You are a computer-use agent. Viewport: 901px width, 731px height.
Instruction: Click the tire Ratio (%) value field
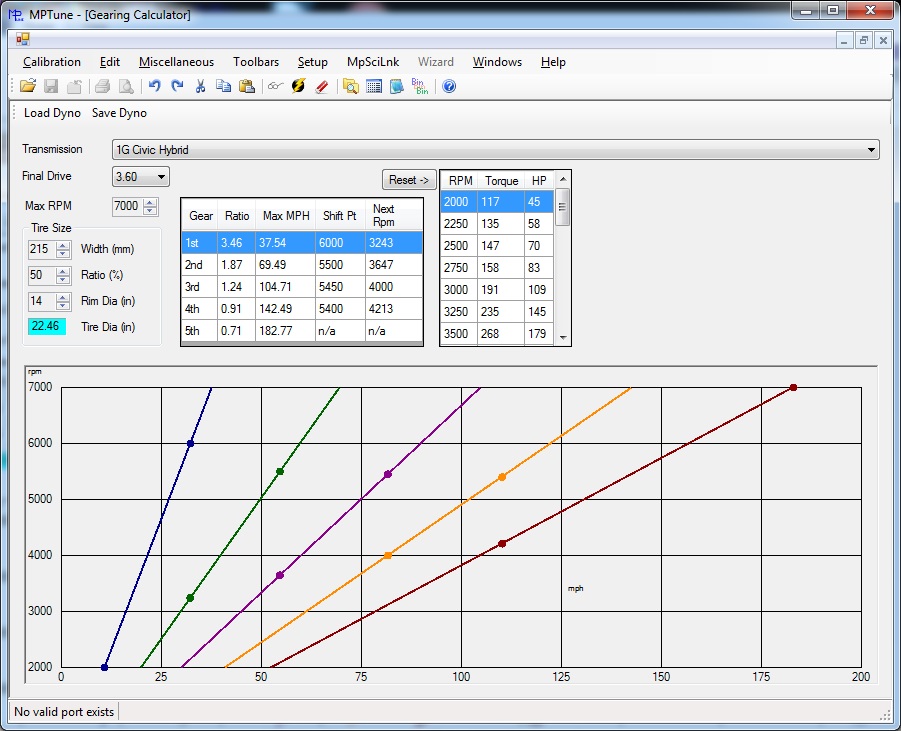click(42, 275)
